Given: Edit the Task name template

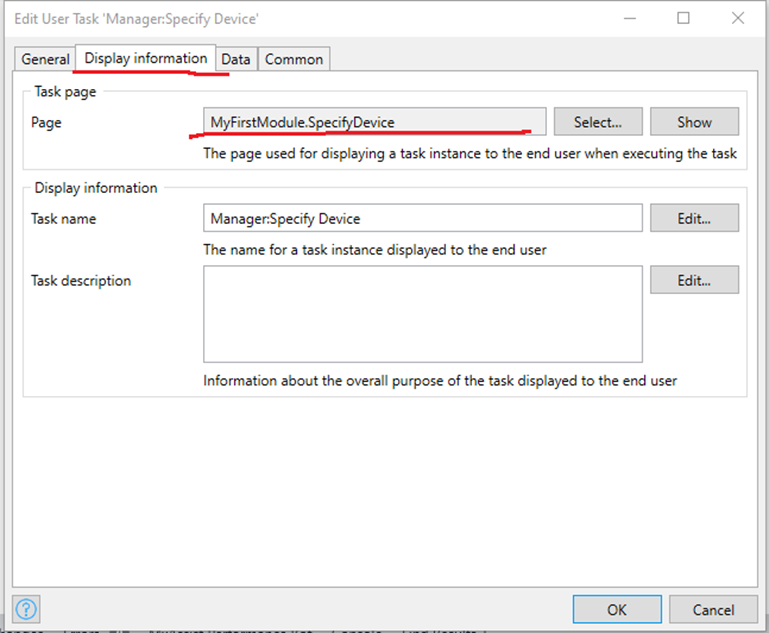Looking at the screenshot, I should (694, 218).
